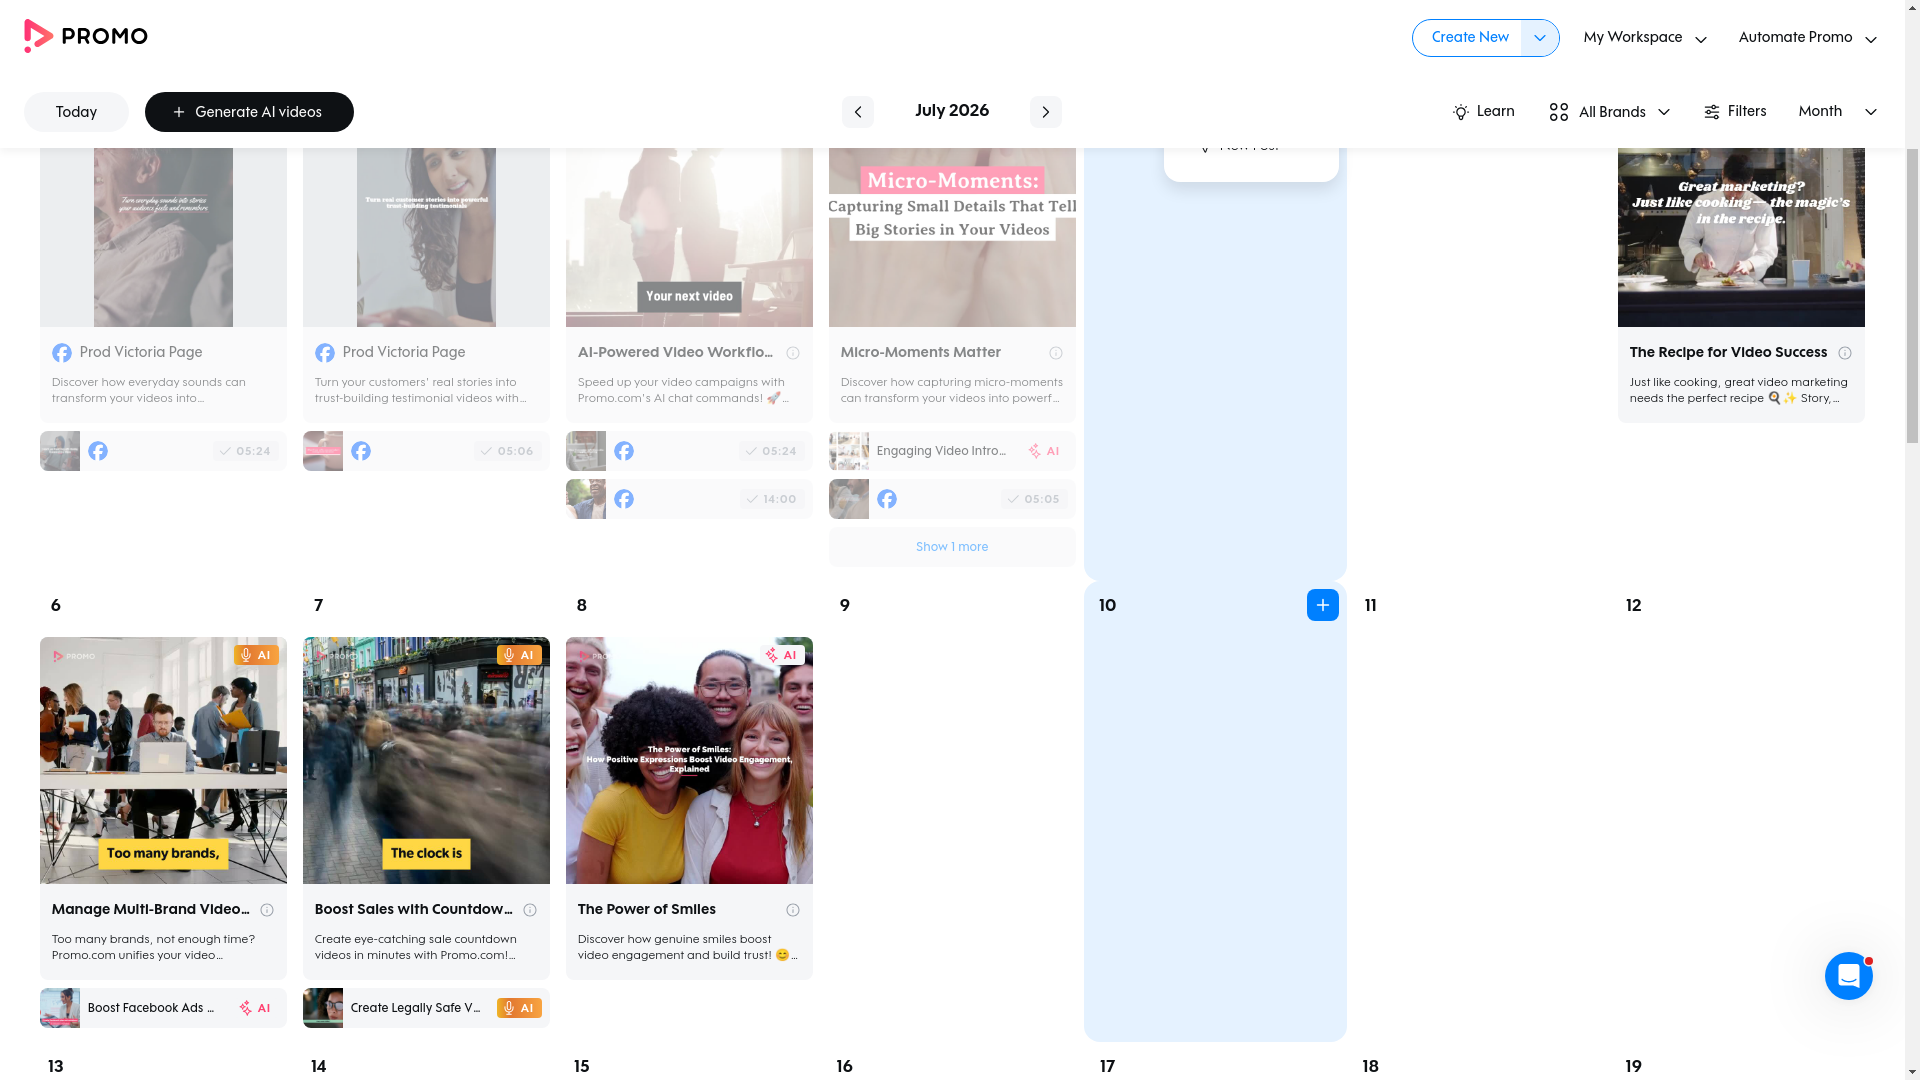Open the Create New dropdown arrow
This screenshot has width=1920, height=1080.
[1540, 38]
